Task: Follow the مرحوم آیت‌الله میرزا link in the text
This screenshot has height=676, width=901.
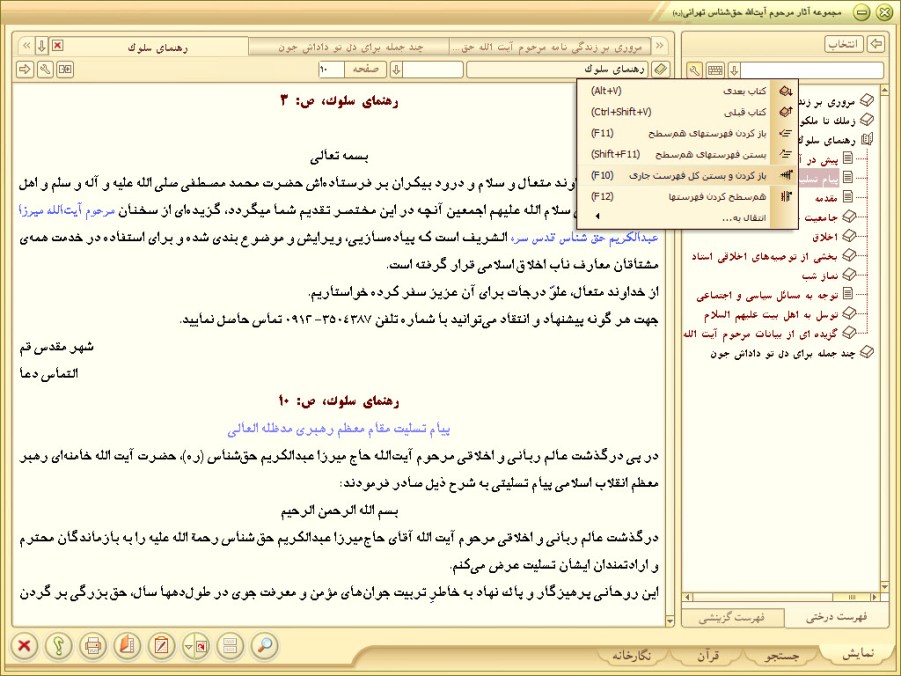Action: [x=67, y=211]
